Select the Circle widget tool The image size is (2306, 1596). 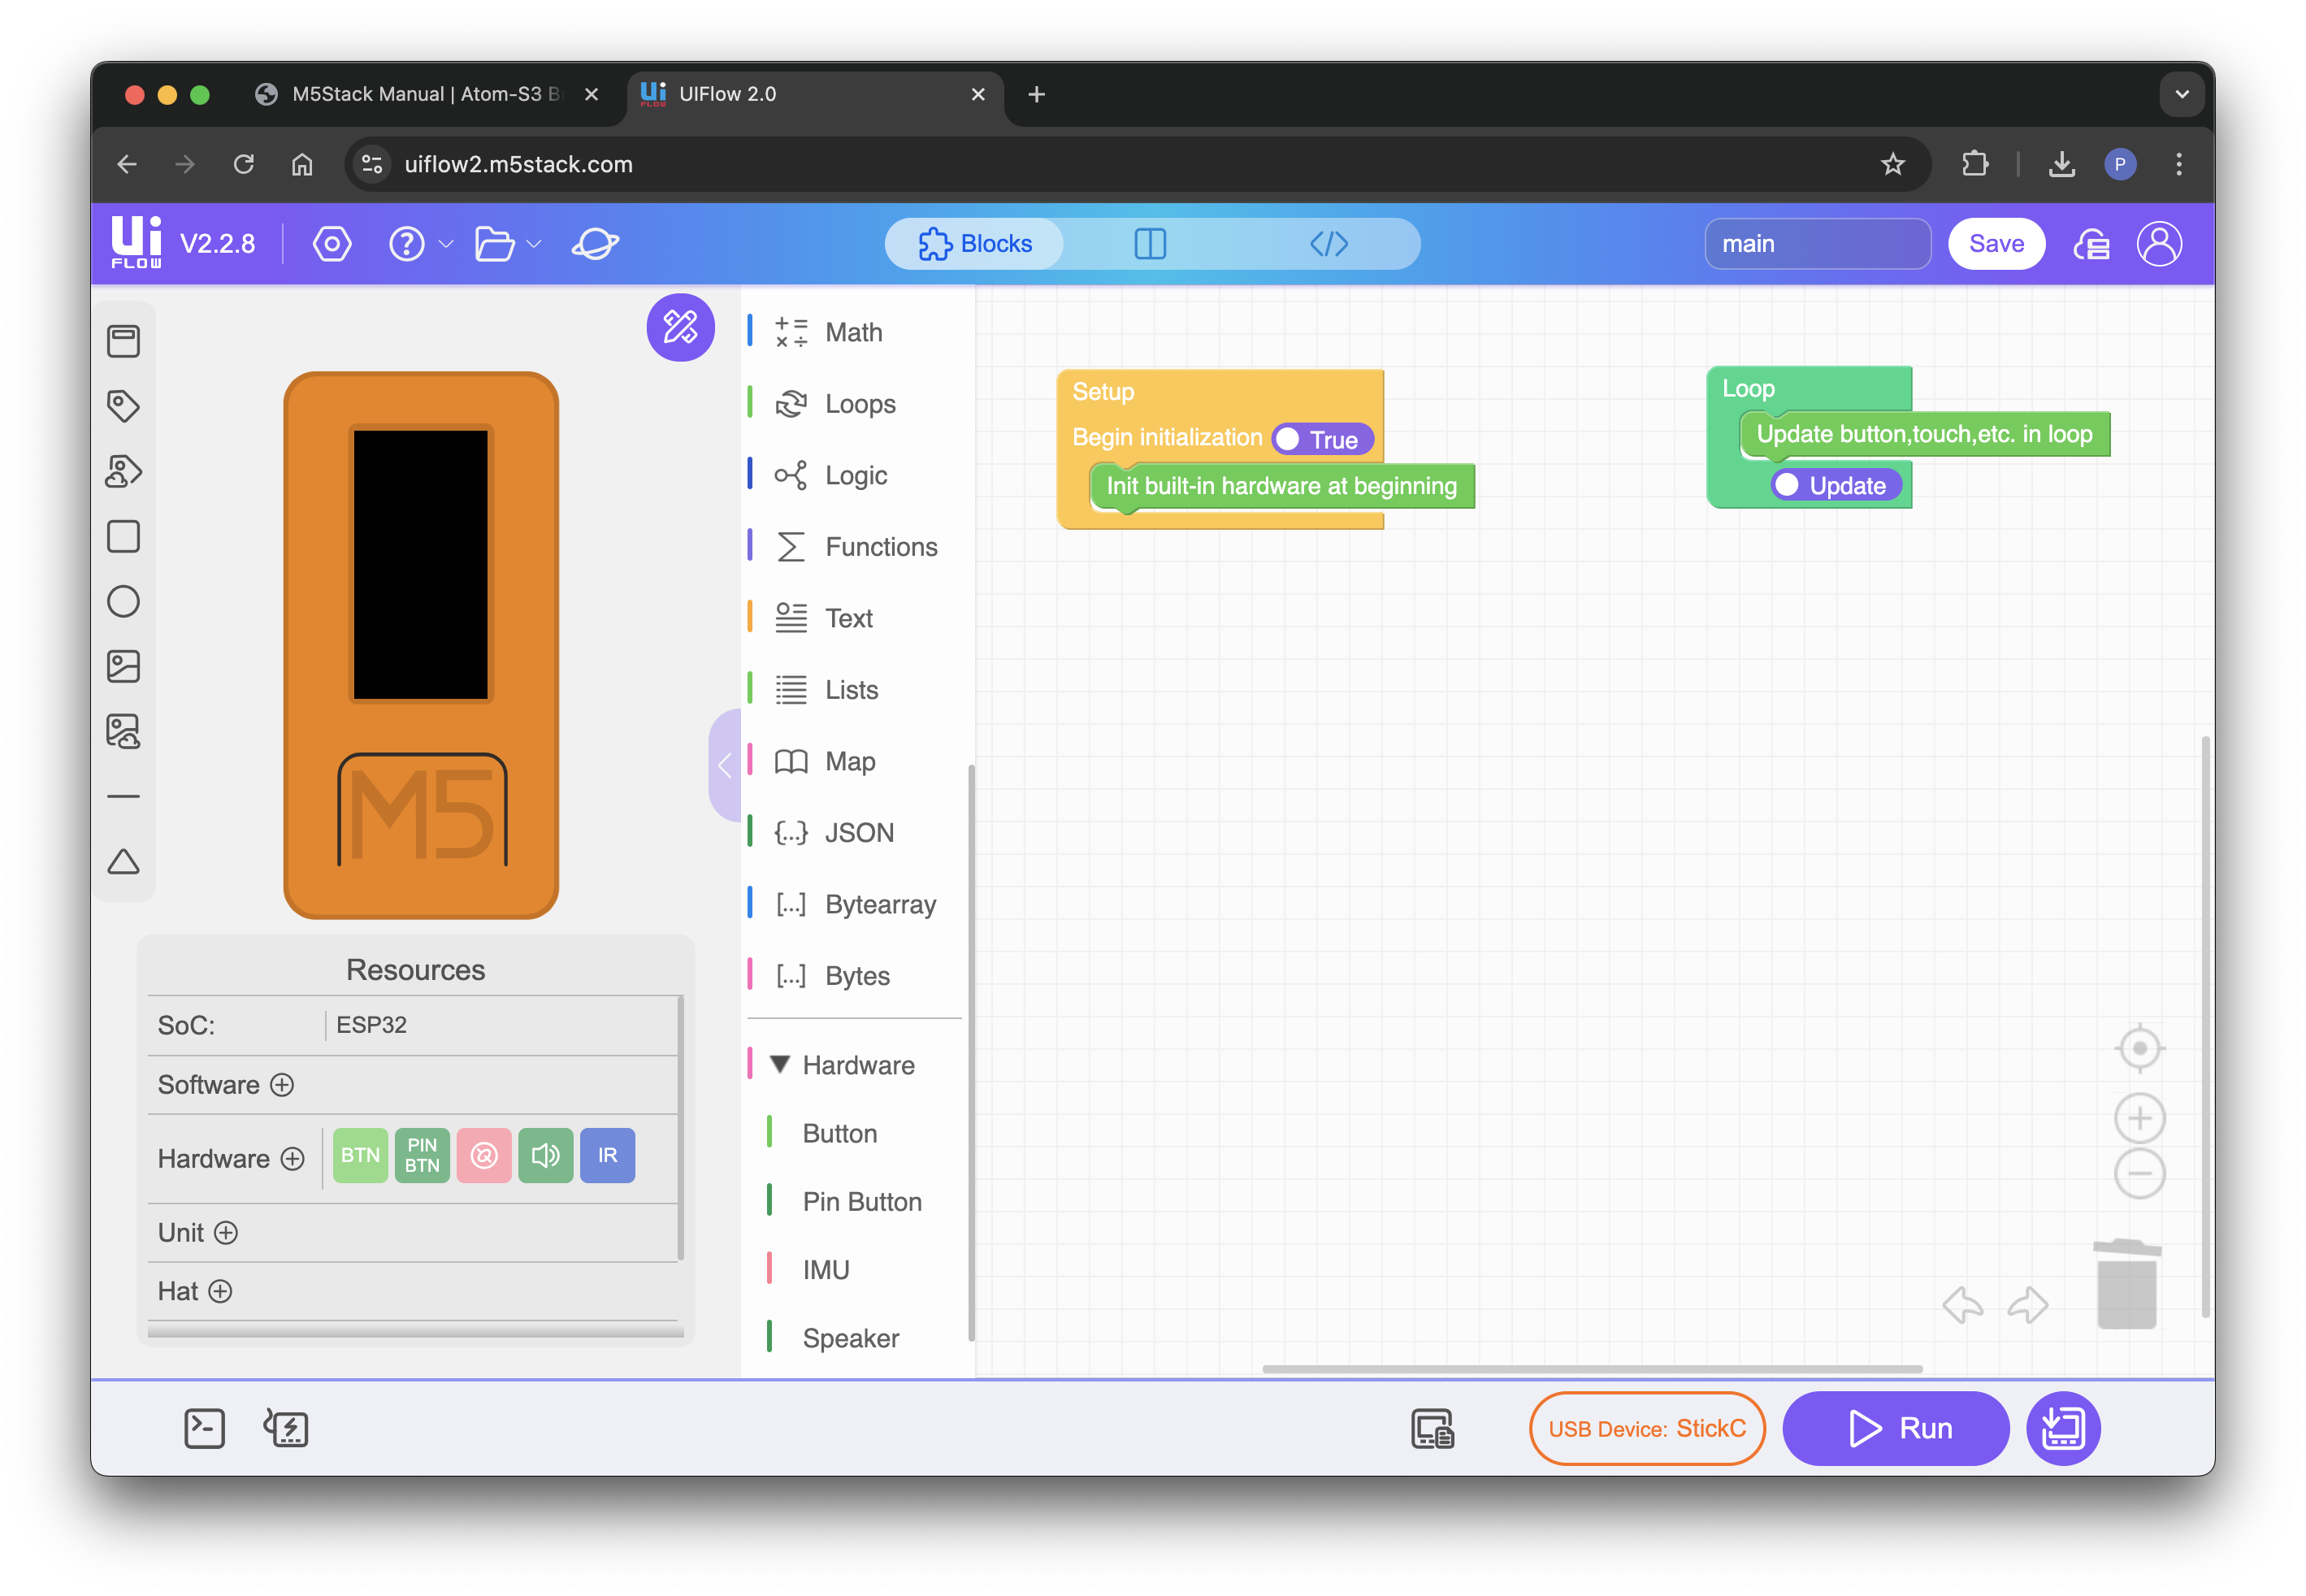point(123,601)
